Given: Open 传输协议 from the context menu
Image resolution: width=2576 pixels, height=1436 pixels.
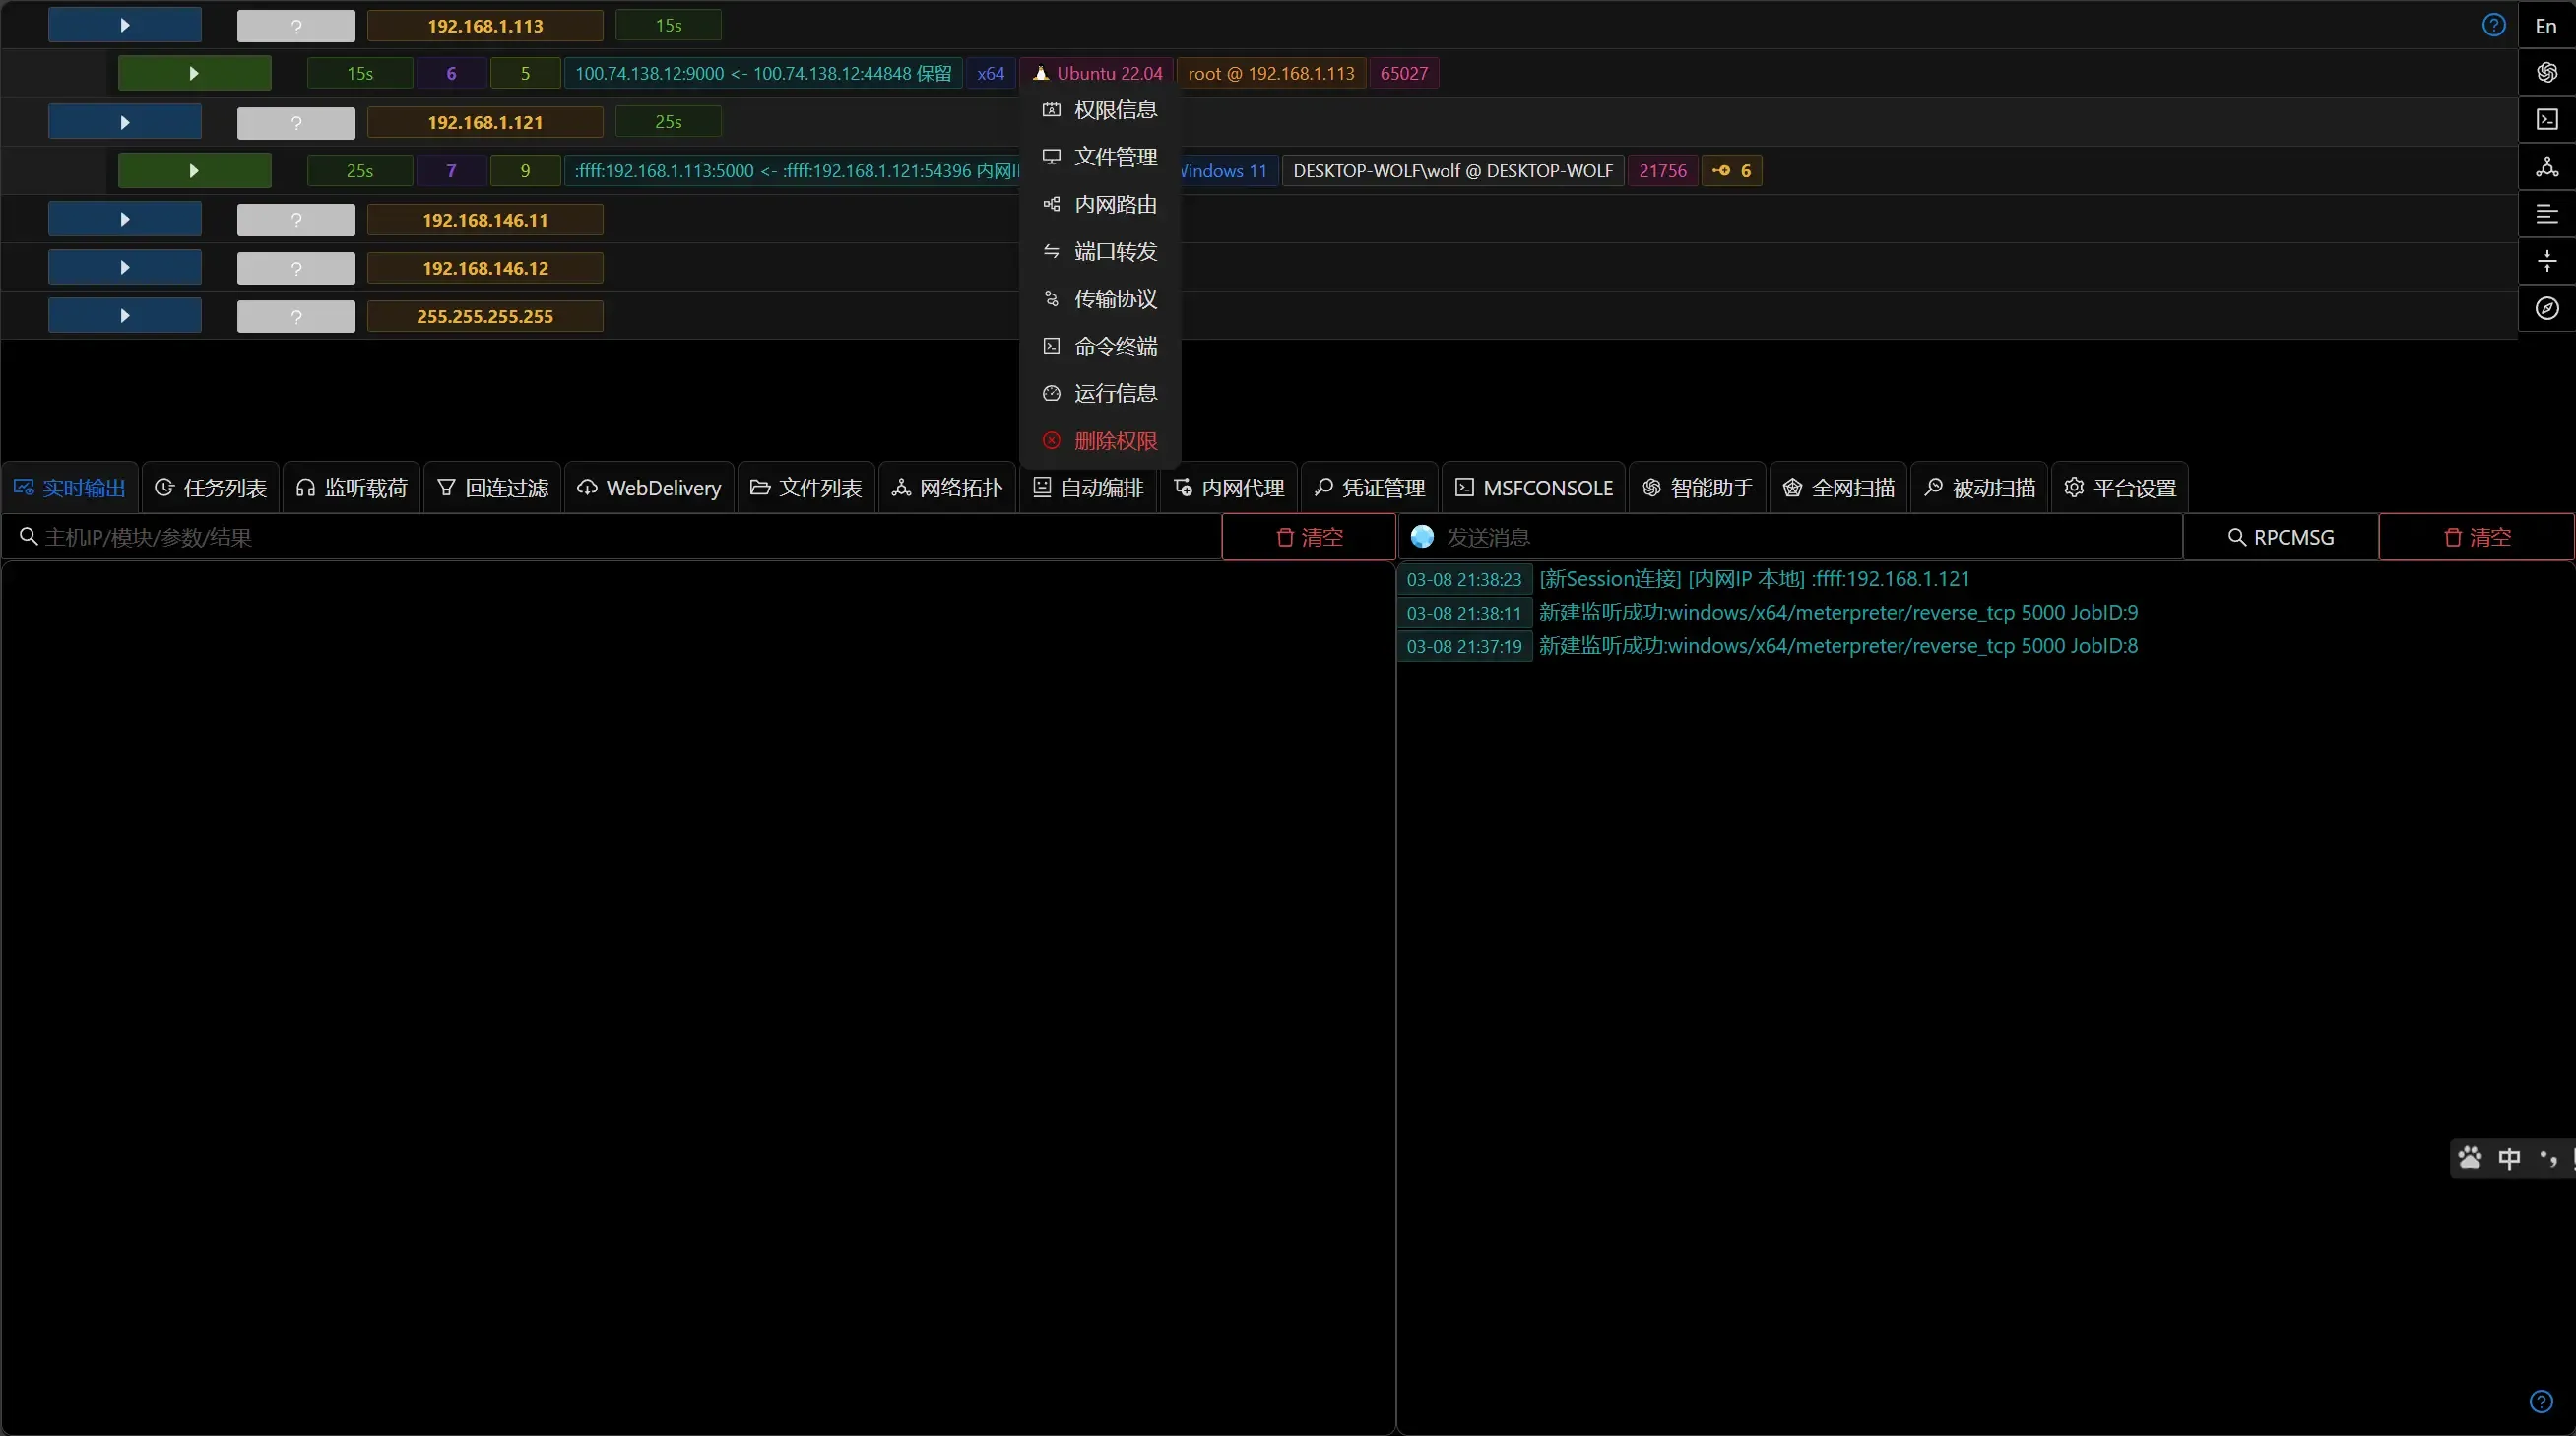Looking at the screenshot, I should click(1100, 299).
